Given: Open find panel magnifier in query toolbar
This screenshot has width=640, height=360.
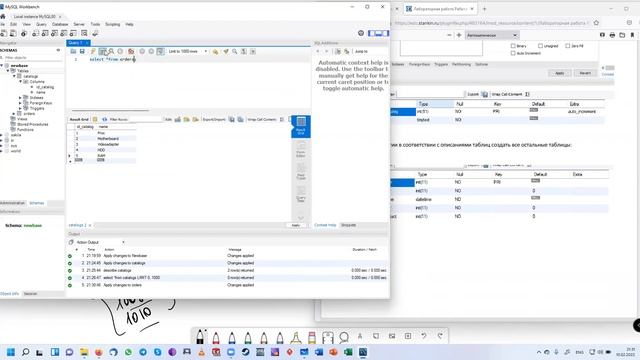Looking at the screenshot, I should point(235,51).
